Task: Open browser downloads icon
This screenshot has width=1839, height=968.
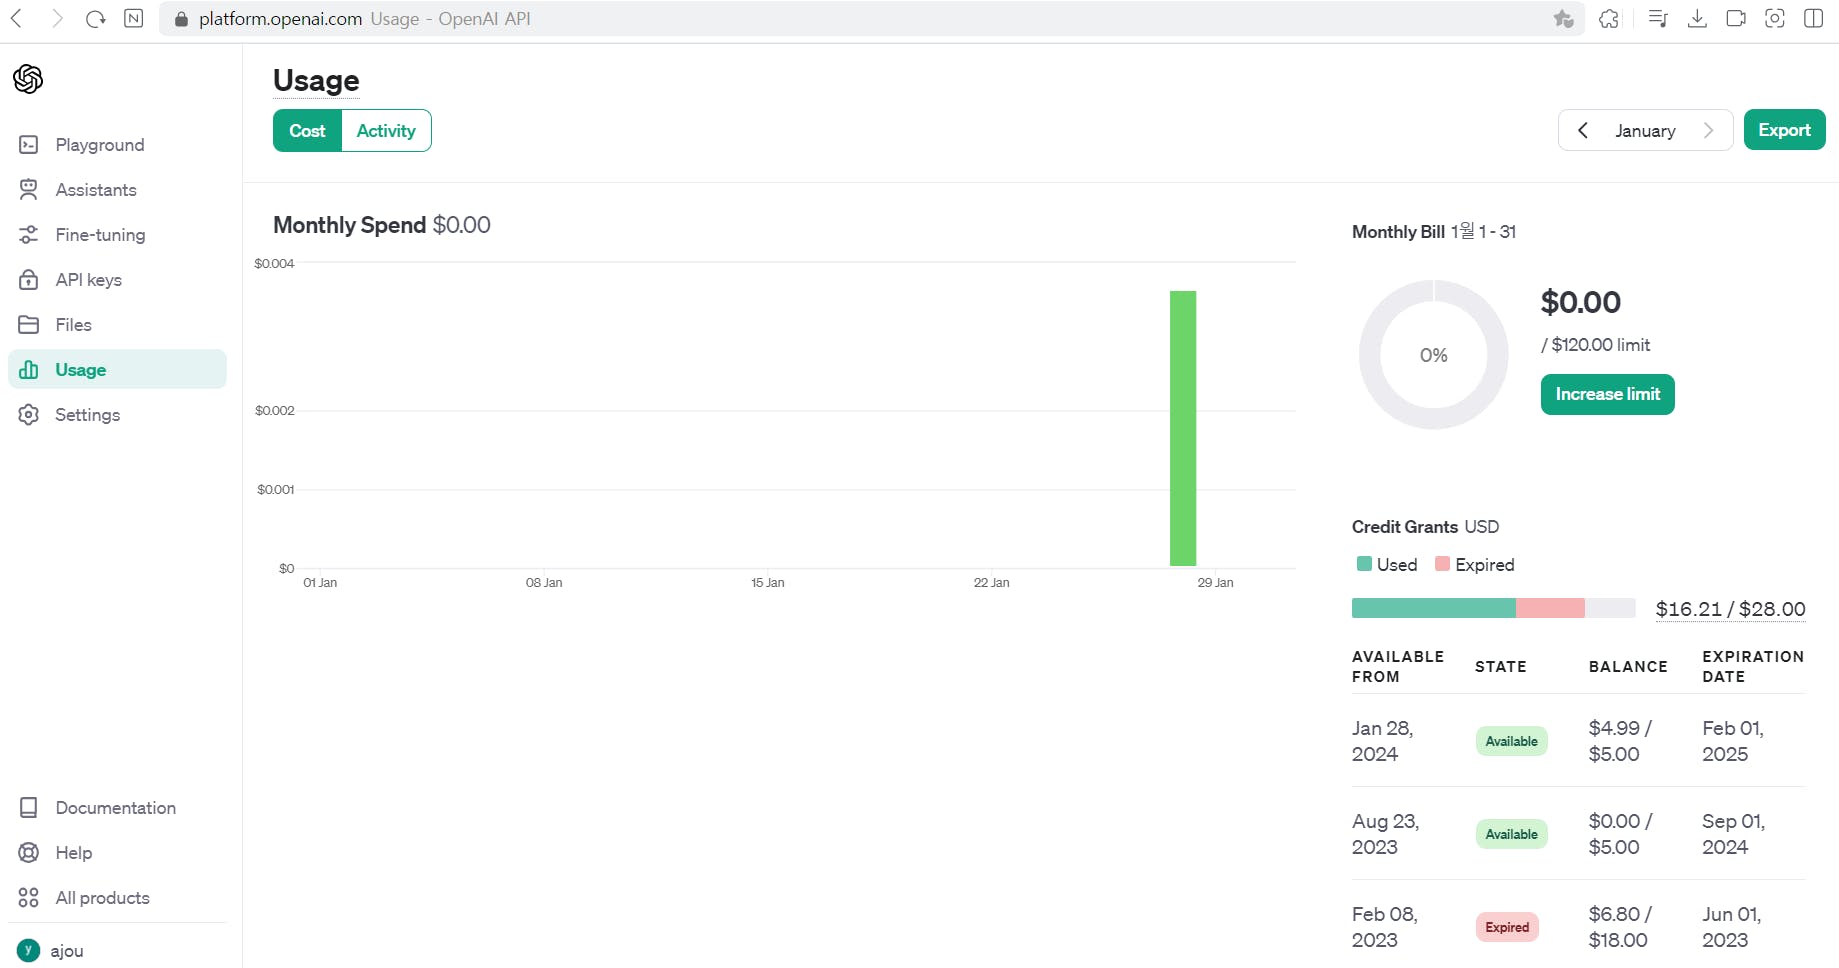Action: pos(1697,18)
